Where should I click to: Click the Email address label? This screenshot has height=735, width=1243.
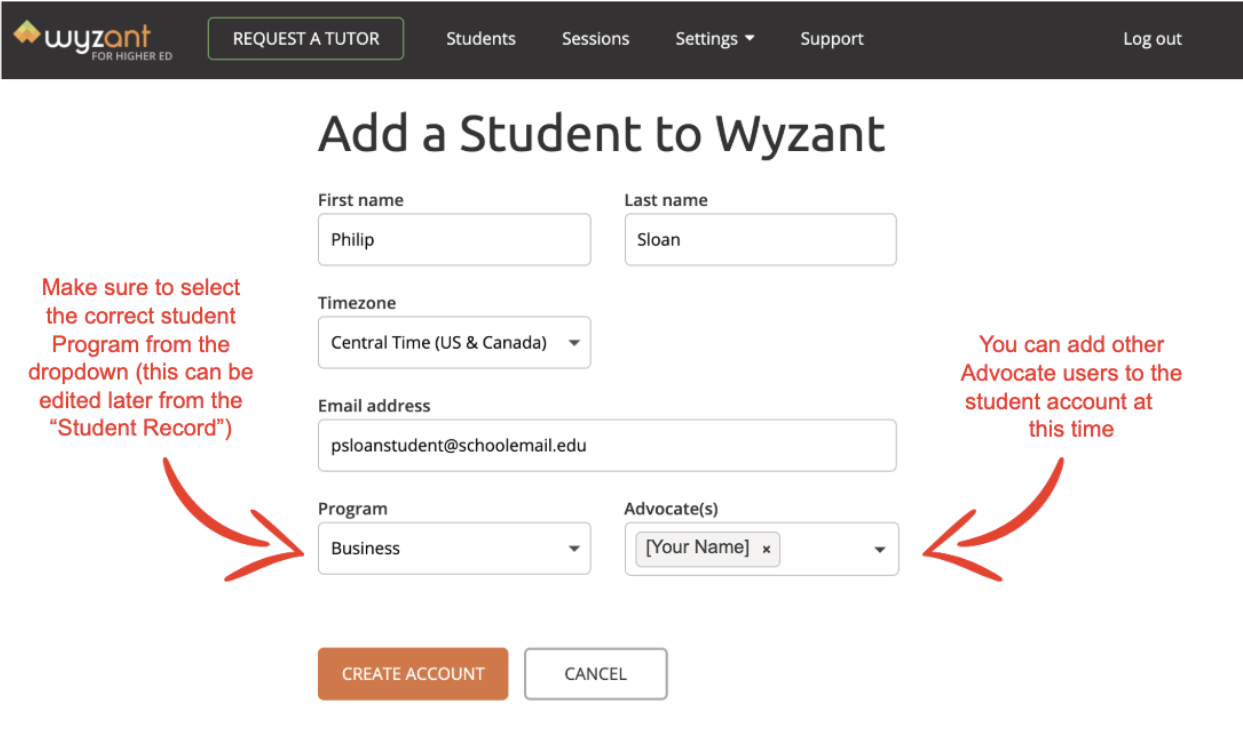click(374, 406)
